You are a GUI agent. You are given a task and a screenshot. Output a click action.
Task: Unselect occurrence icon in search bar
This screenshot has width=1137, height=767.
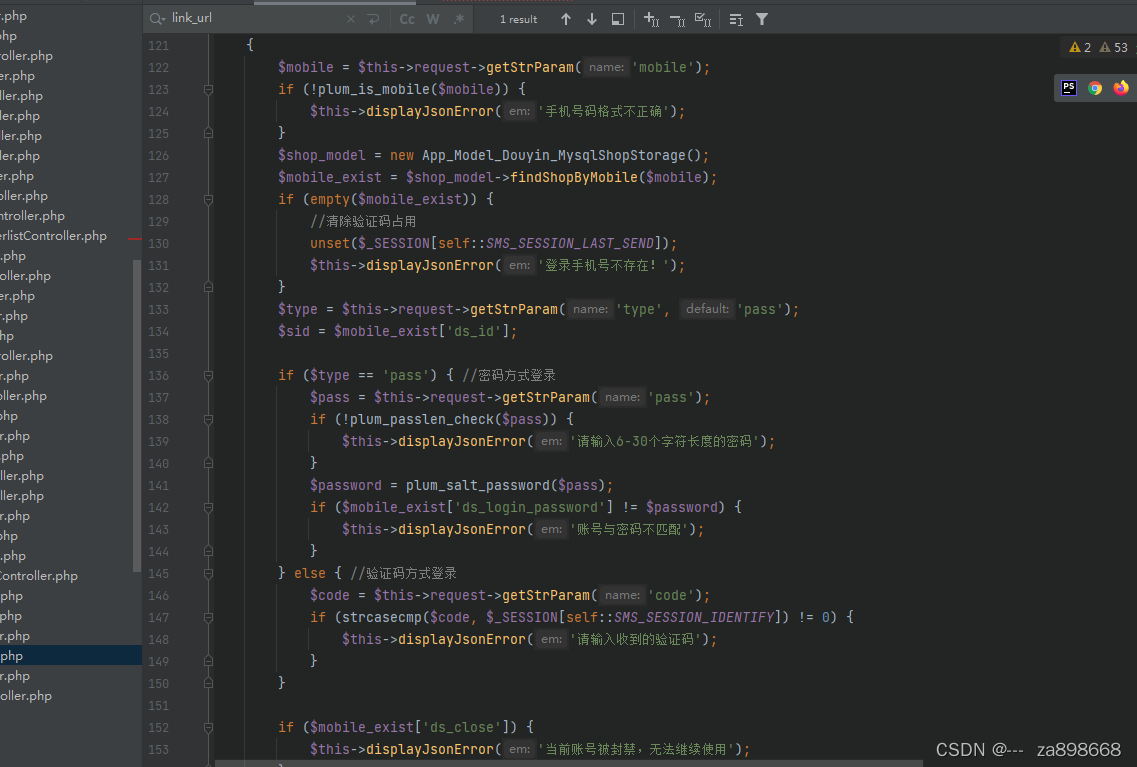[x=677, y=20]
